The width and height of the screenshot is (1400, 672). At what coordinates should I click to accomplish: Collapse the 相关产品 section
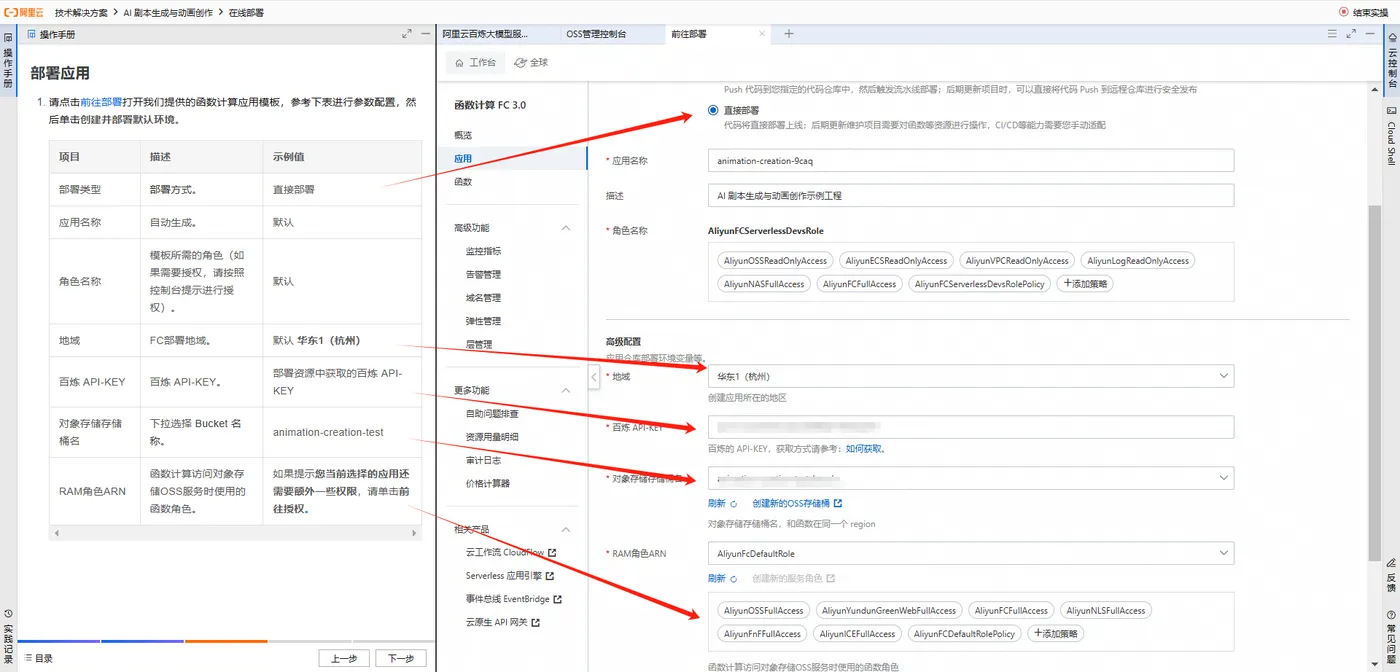[565, 529]
